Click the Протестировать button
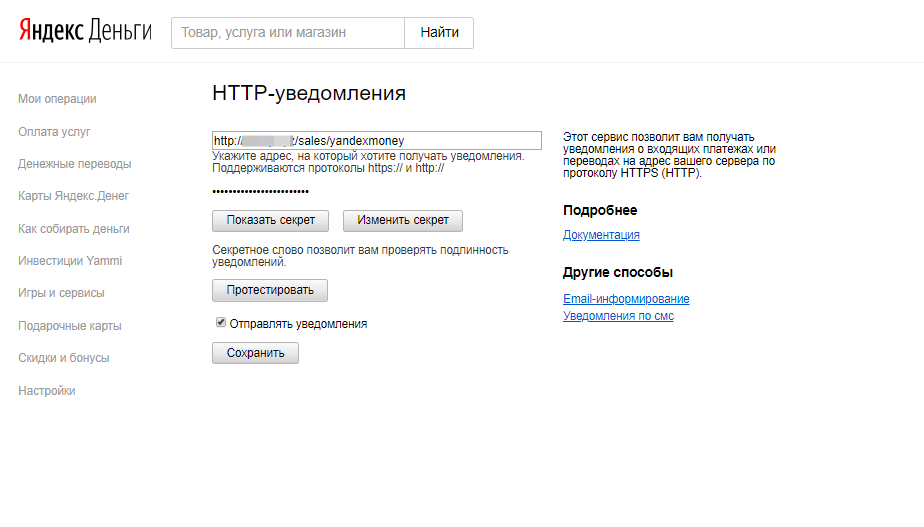924x527 pixels. [x=270, y=290]
